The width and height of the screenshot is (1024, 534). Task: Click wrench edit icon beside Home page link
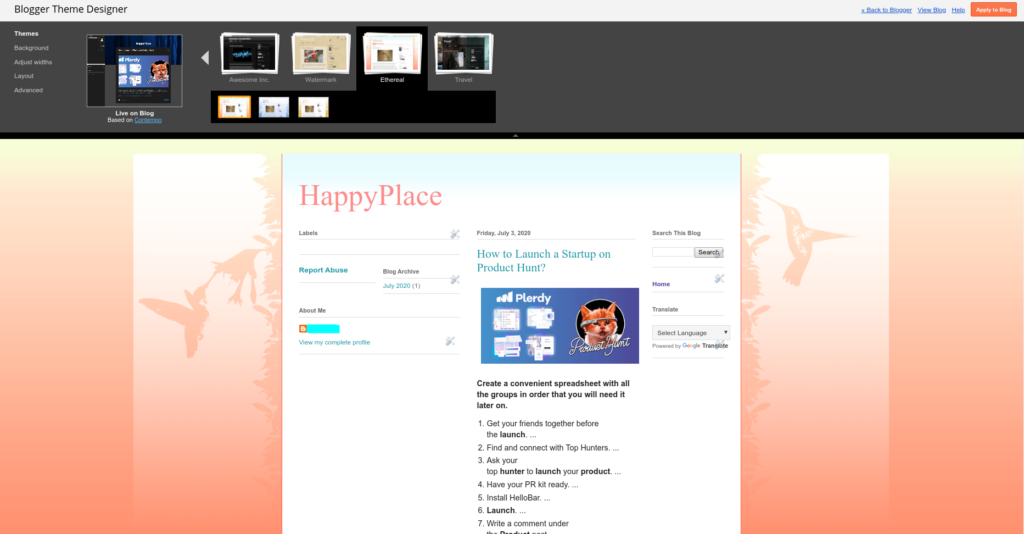point(719,278)
